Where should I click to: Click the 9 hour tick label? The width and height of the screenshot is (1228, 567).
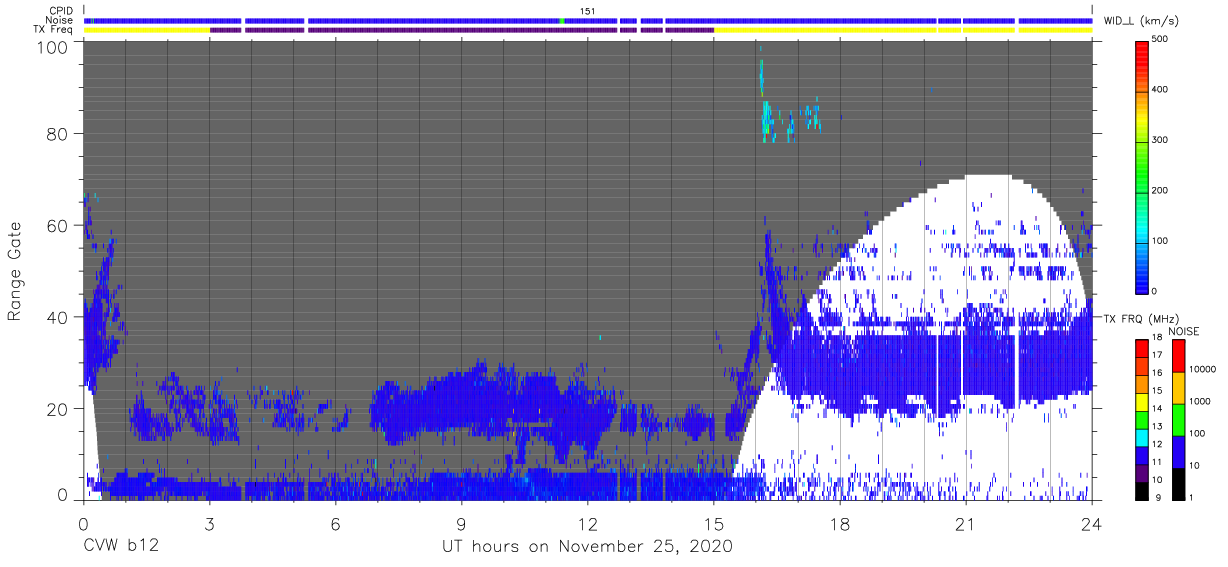click(x=461, y=524)
